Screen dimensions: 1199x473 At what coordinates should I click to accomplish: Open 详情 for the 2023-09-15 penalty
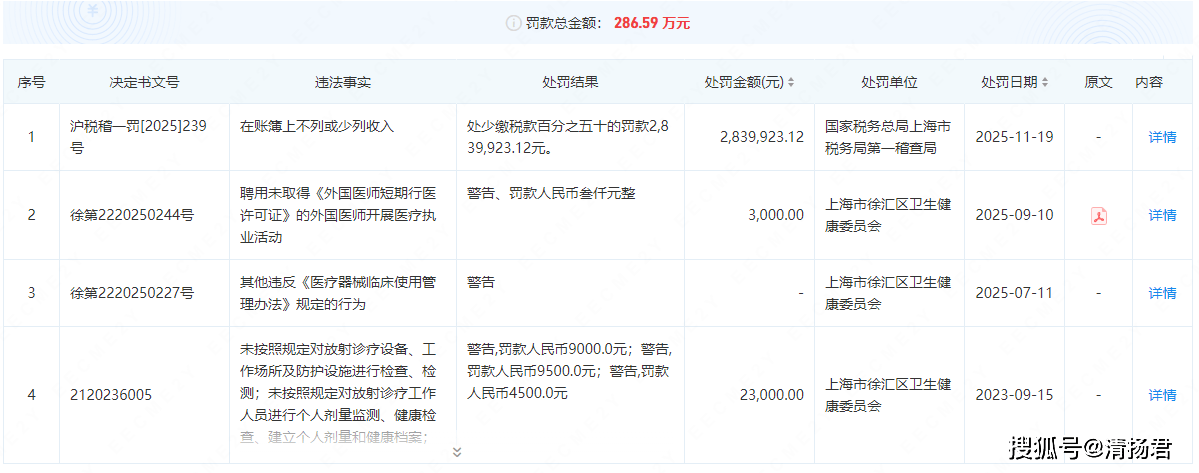point(1162,395)
